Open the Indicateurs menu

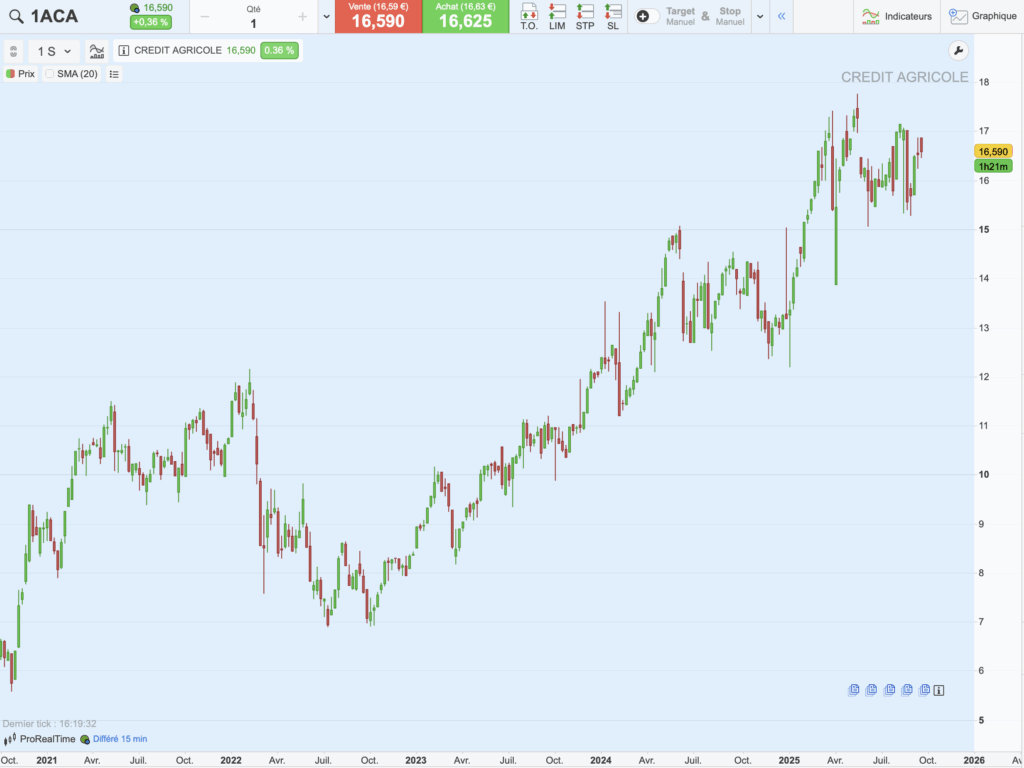[897, 16]
